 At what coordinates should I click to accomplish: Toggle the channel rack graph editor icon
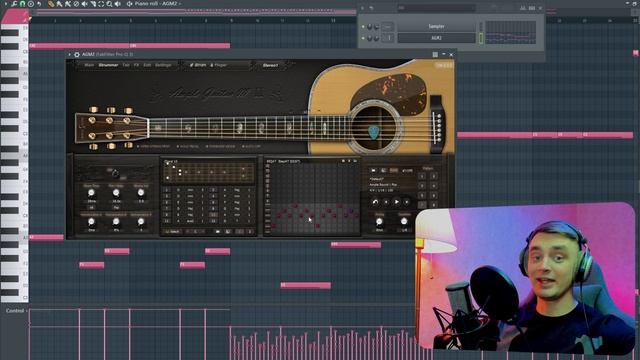point(523,8)
